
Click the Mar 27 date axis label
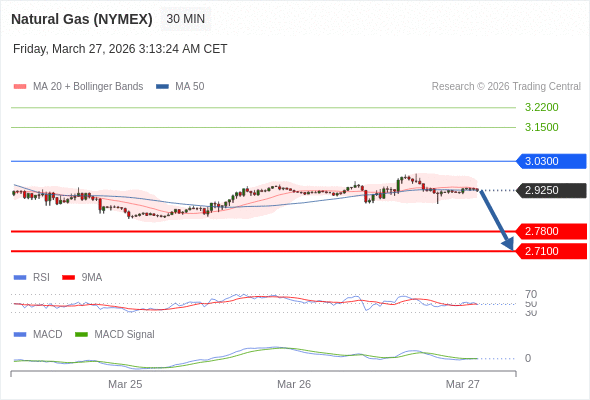click(463, 384)
